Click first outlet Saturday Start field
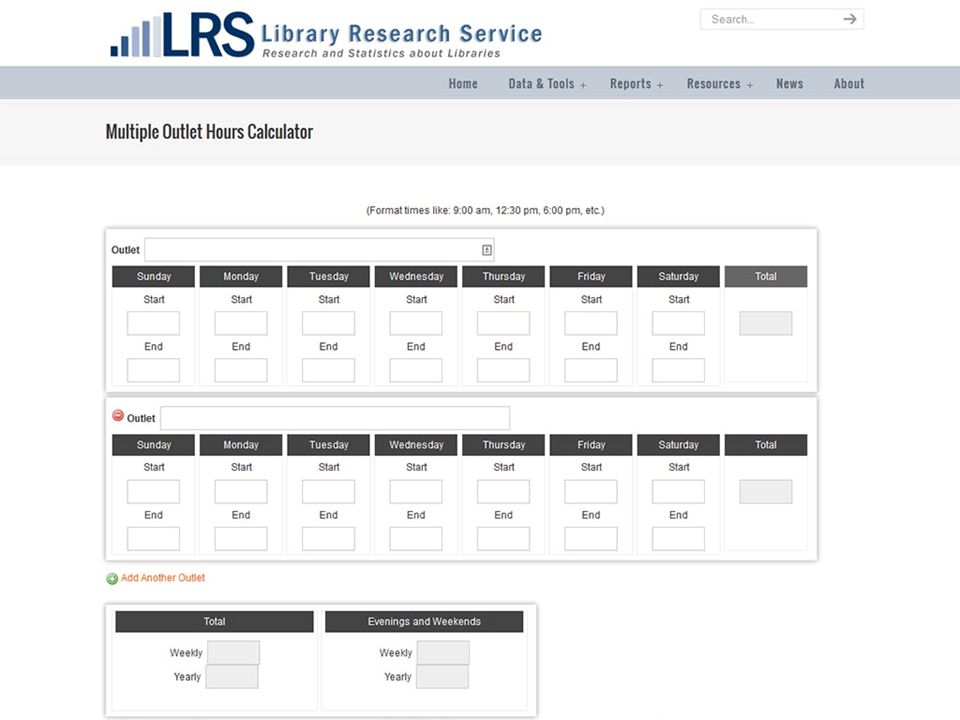The width and height of the screenshot is (960, 720). click(678, 323)
